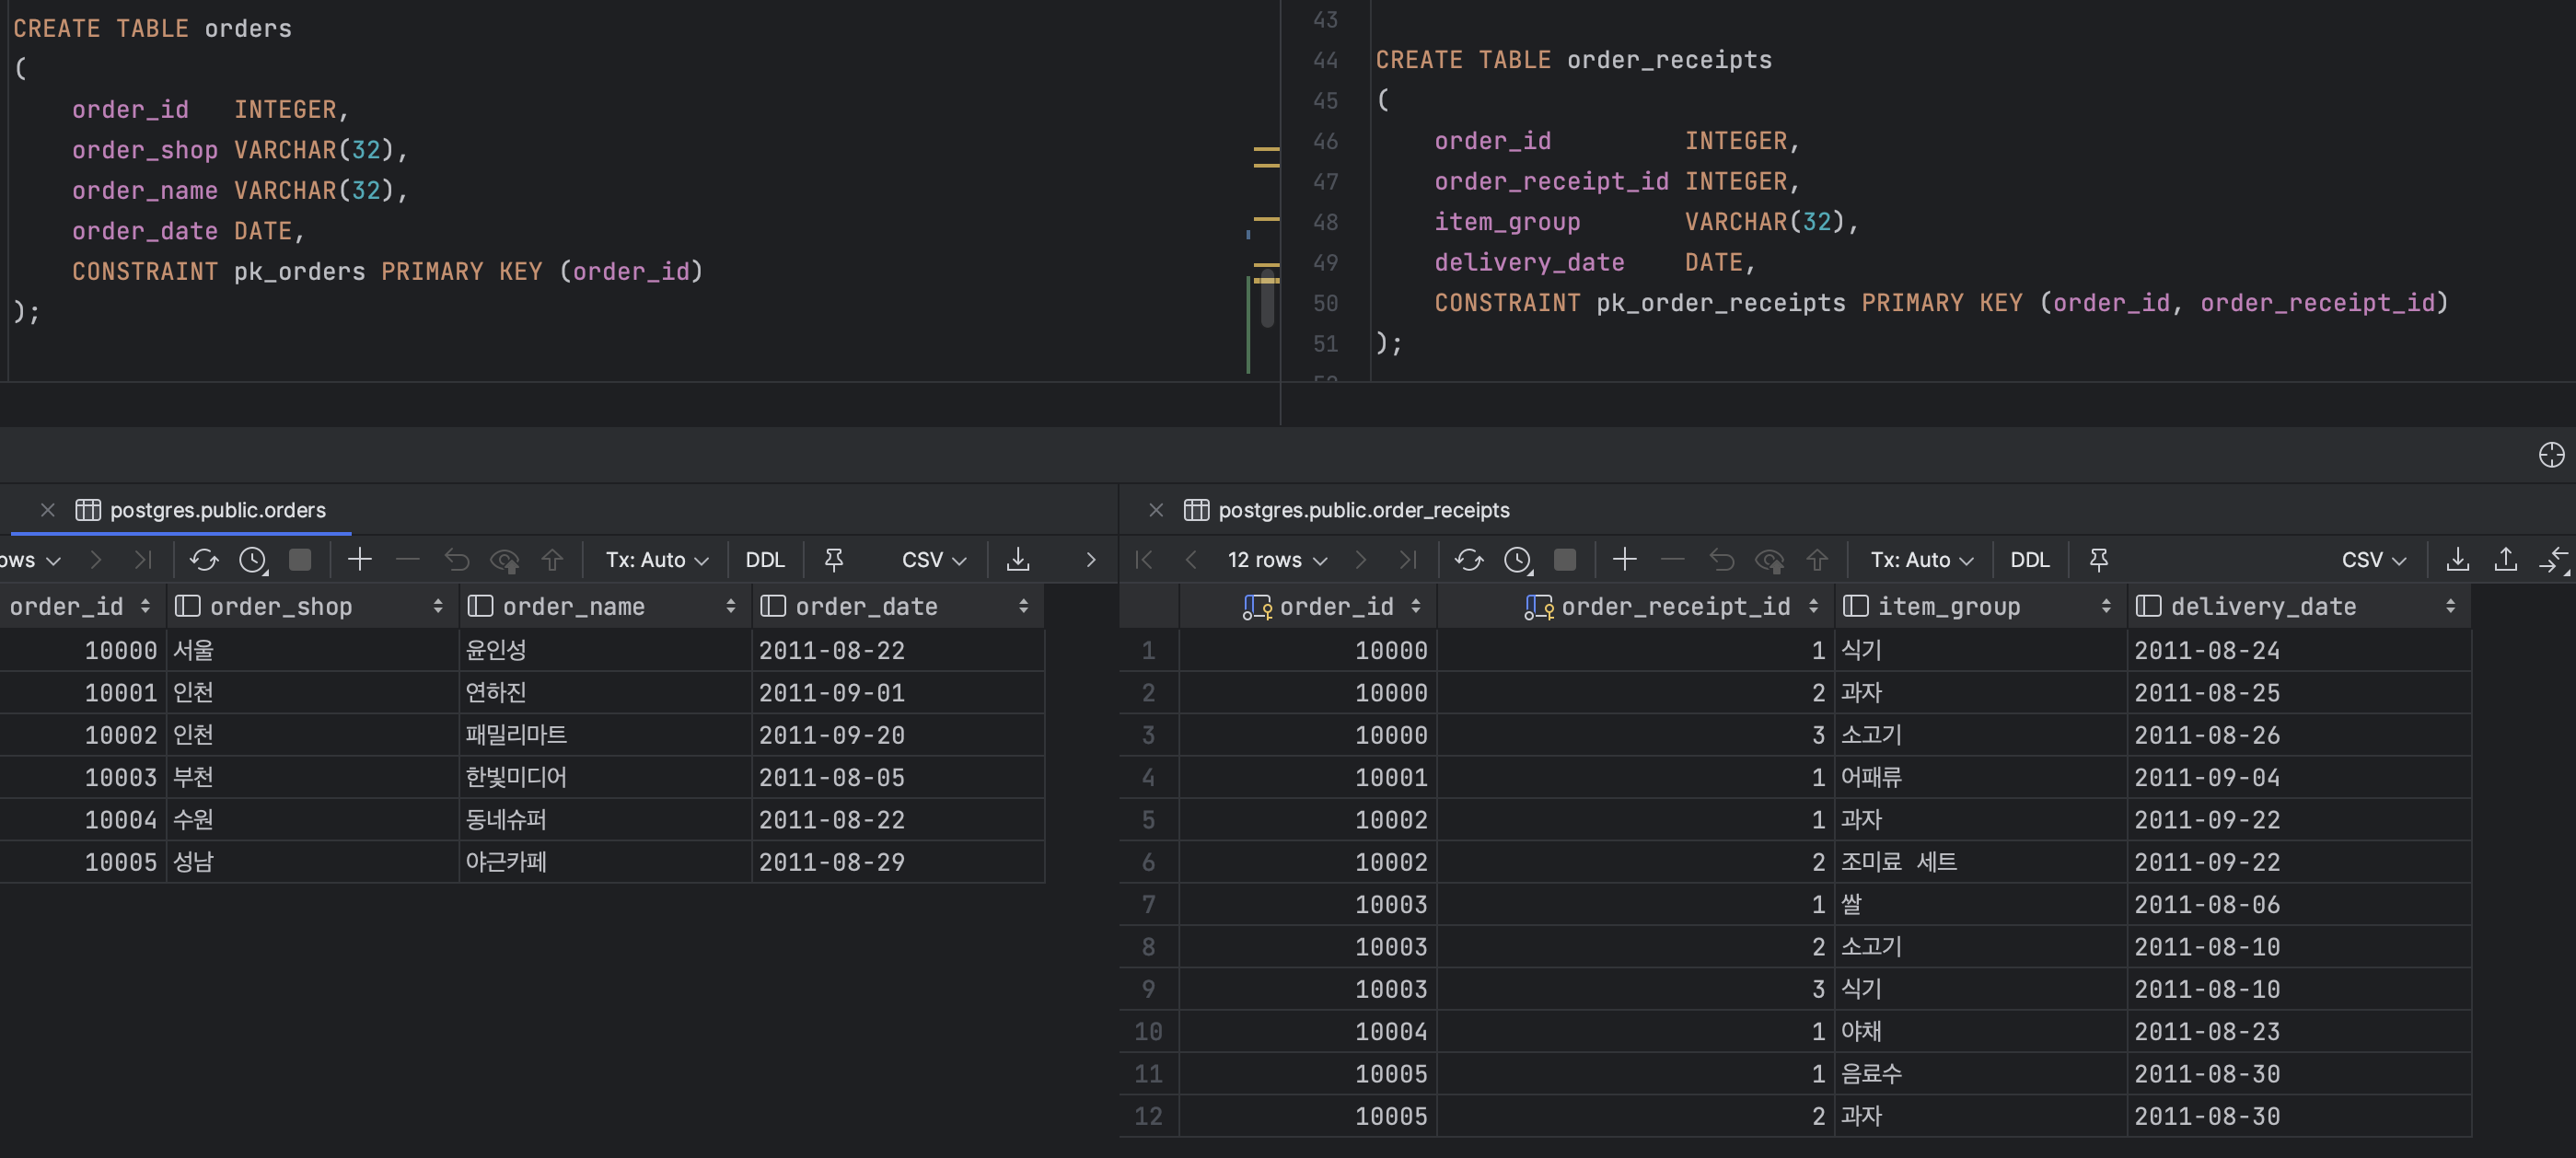Screen dimensions: 2576x1158
Task: Go to next page in orders table
Action: pos(96,560)
